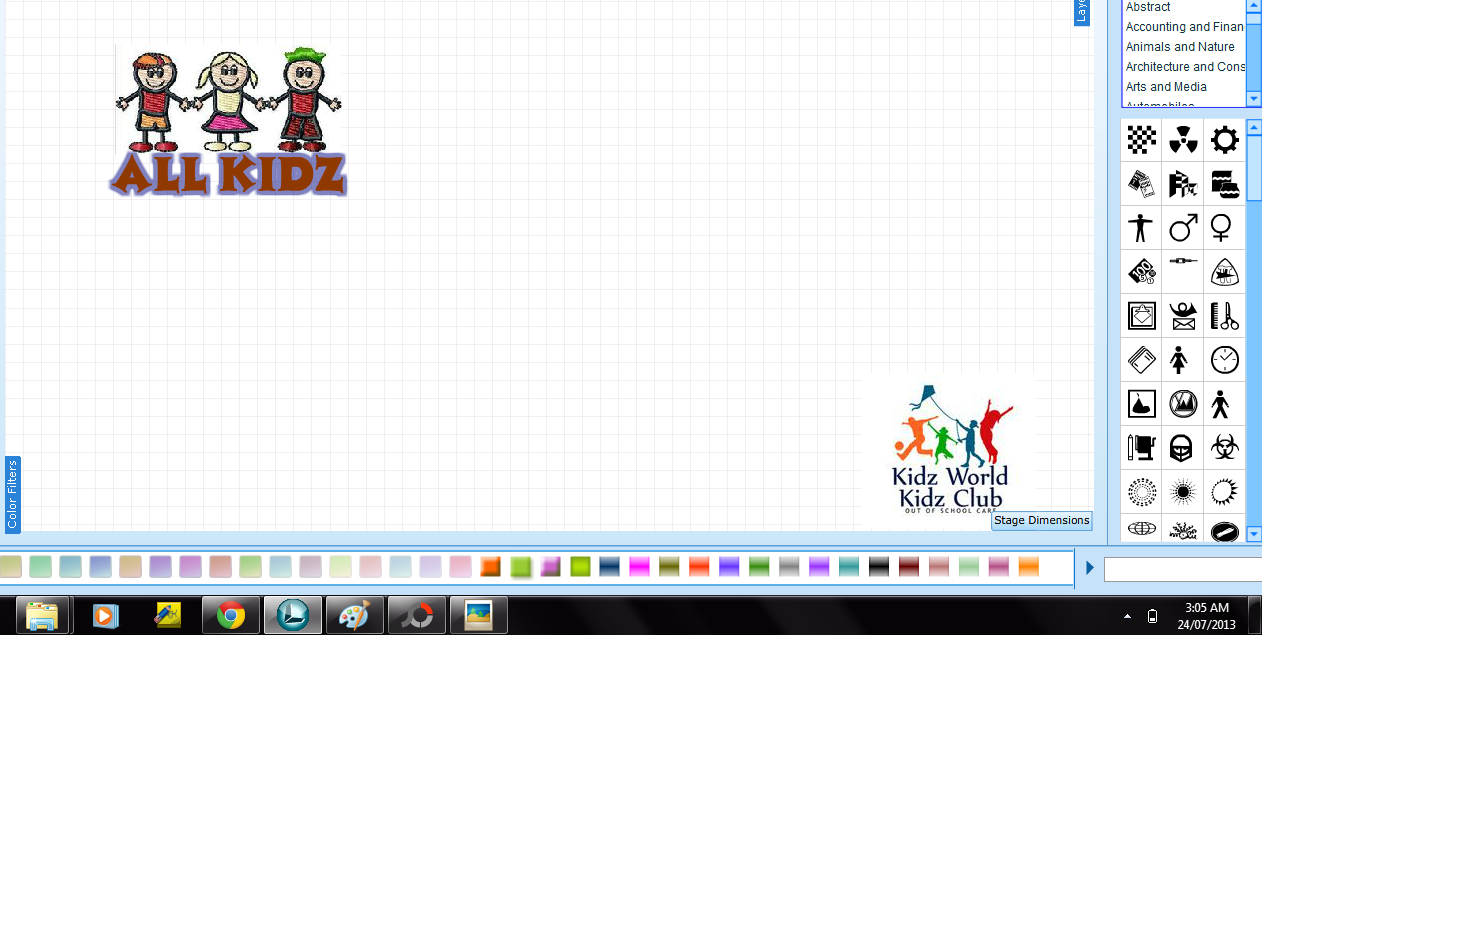Screen dimensions: 1476x928
Task: Open the Animals and Nature category
Action: [1180, 47]
